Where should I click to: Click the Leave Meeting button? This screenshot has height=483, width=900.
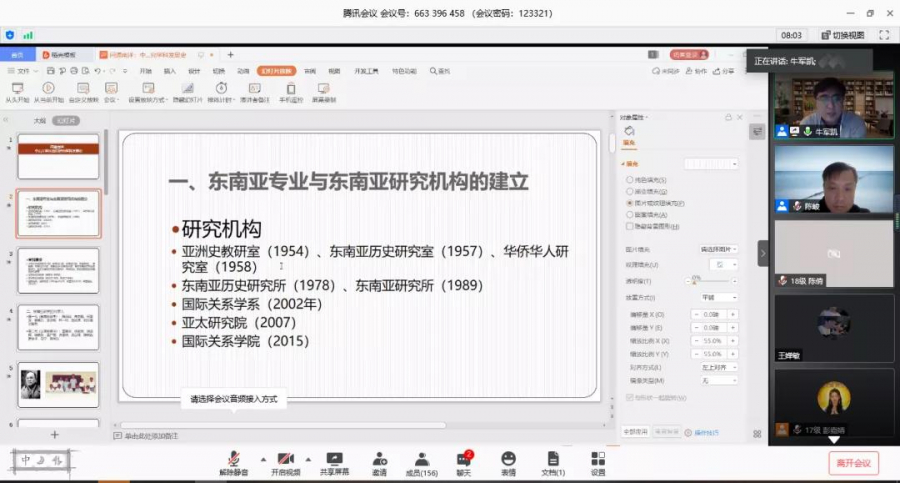click(x=852, y=462)
